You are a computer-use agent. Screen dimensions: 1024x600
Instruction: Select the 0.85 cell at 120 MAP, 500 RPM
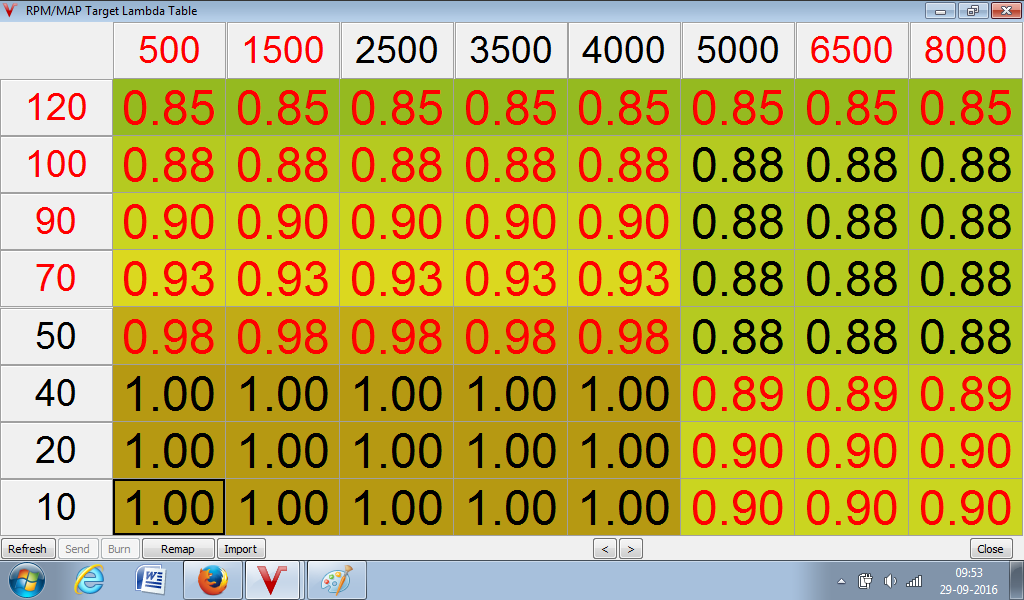tap(169, 108)
